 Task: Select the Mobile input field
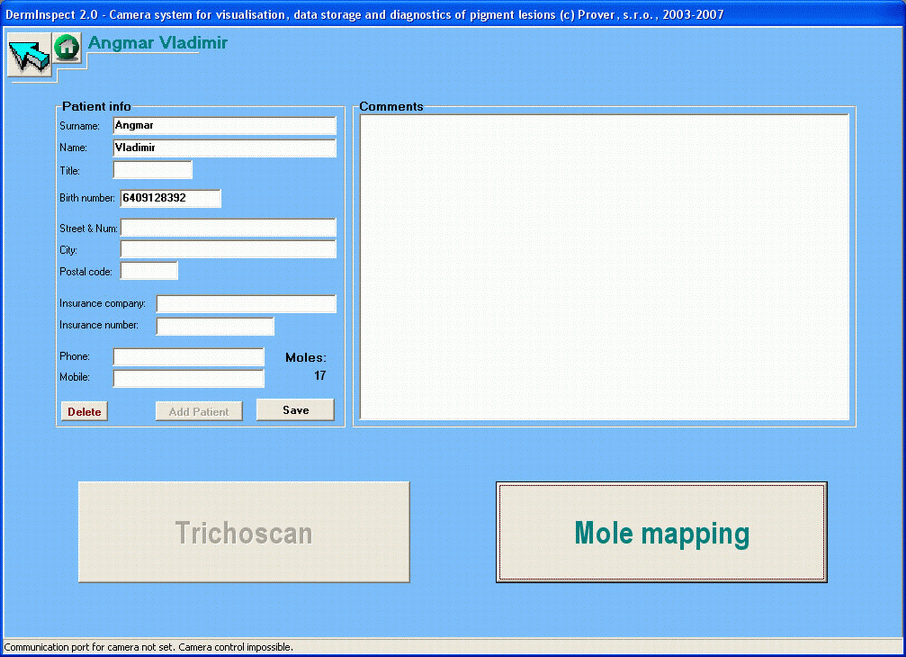coord(188,378)
